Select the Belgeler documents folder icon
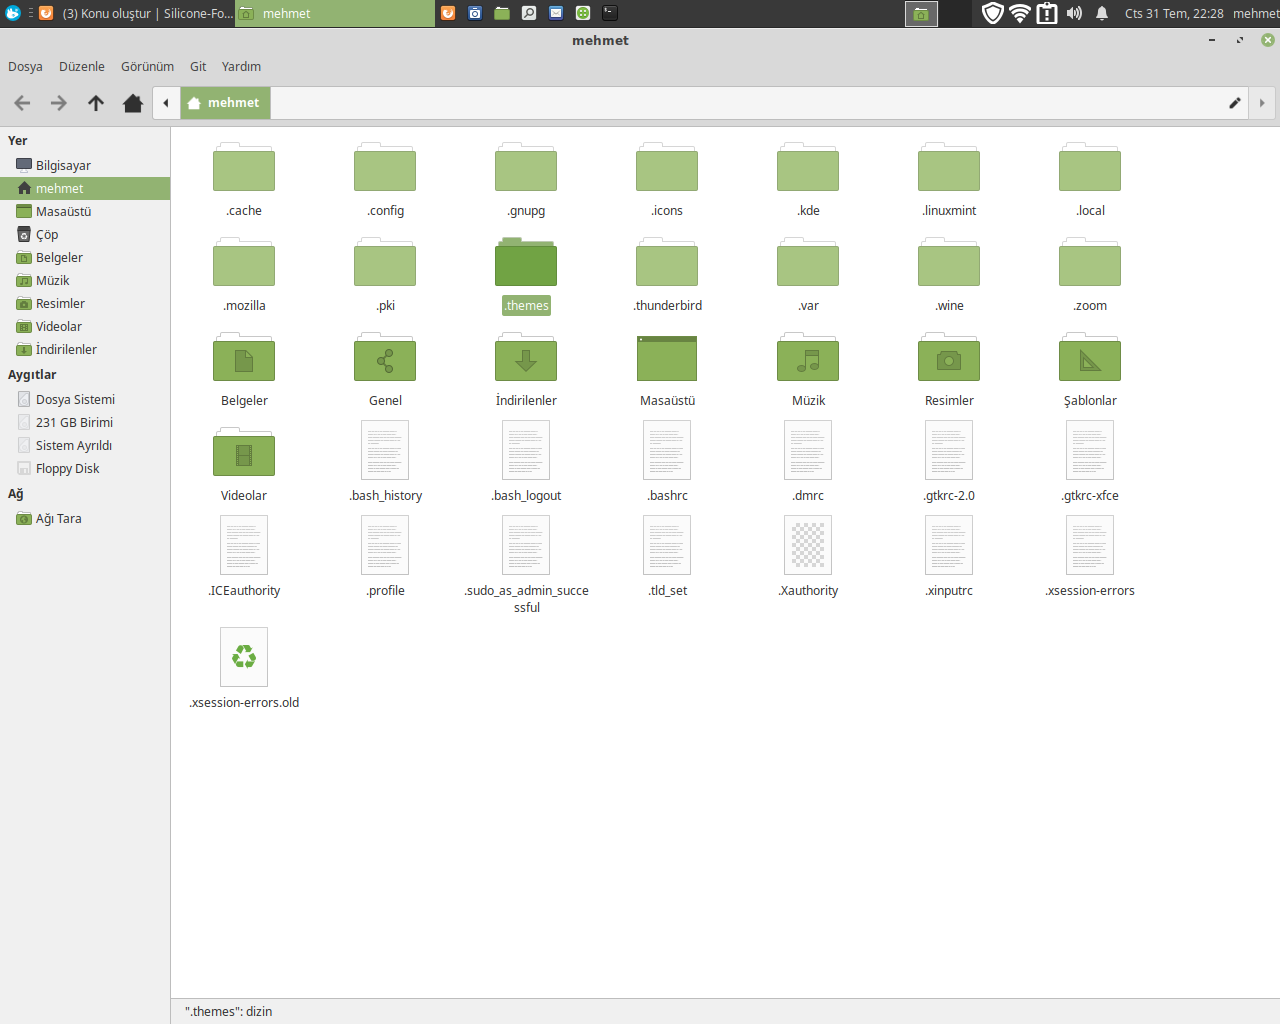Viewport: 1280px width, 1024px height. [x=244, y=357]
